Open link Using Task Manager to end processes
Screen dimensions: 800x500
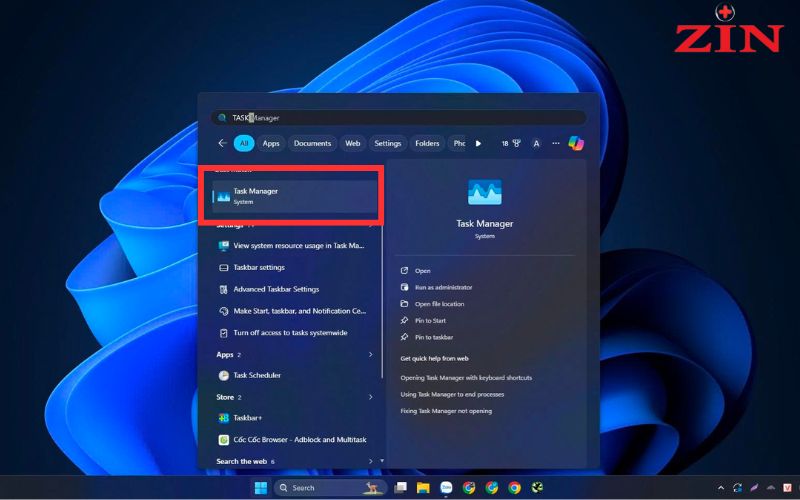click(452, 394)
